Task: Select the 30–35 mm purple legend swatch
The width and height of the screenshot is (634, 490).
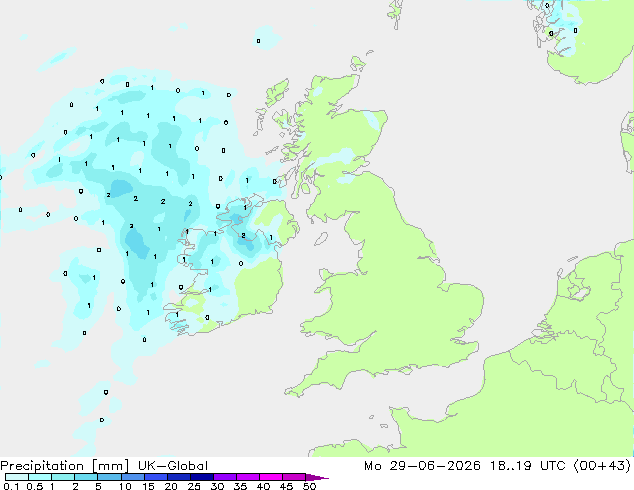Action: click(x=225, y=477)
